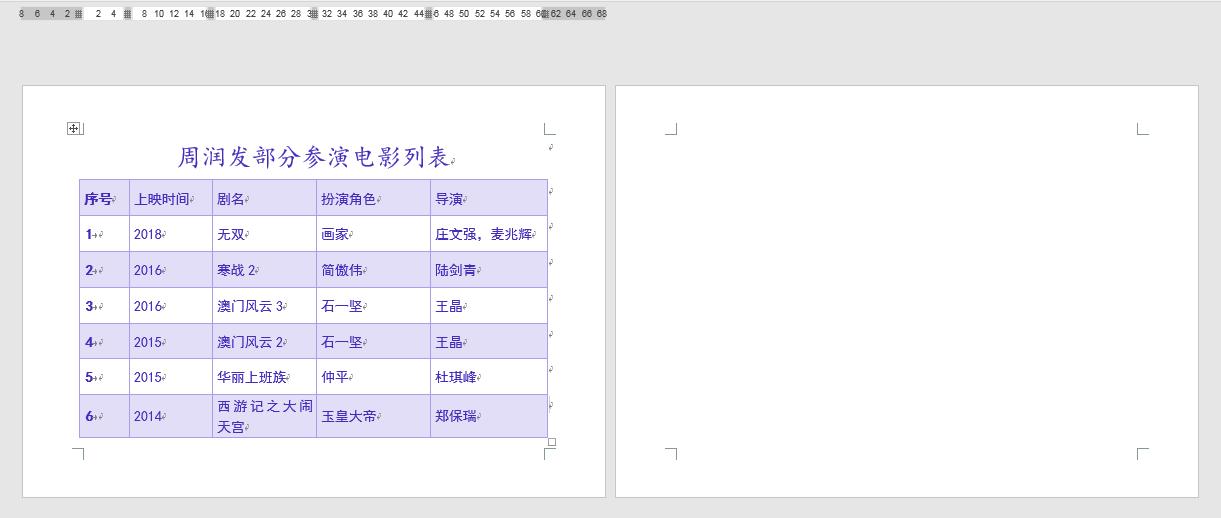Click the 仲平 cell

373,377
